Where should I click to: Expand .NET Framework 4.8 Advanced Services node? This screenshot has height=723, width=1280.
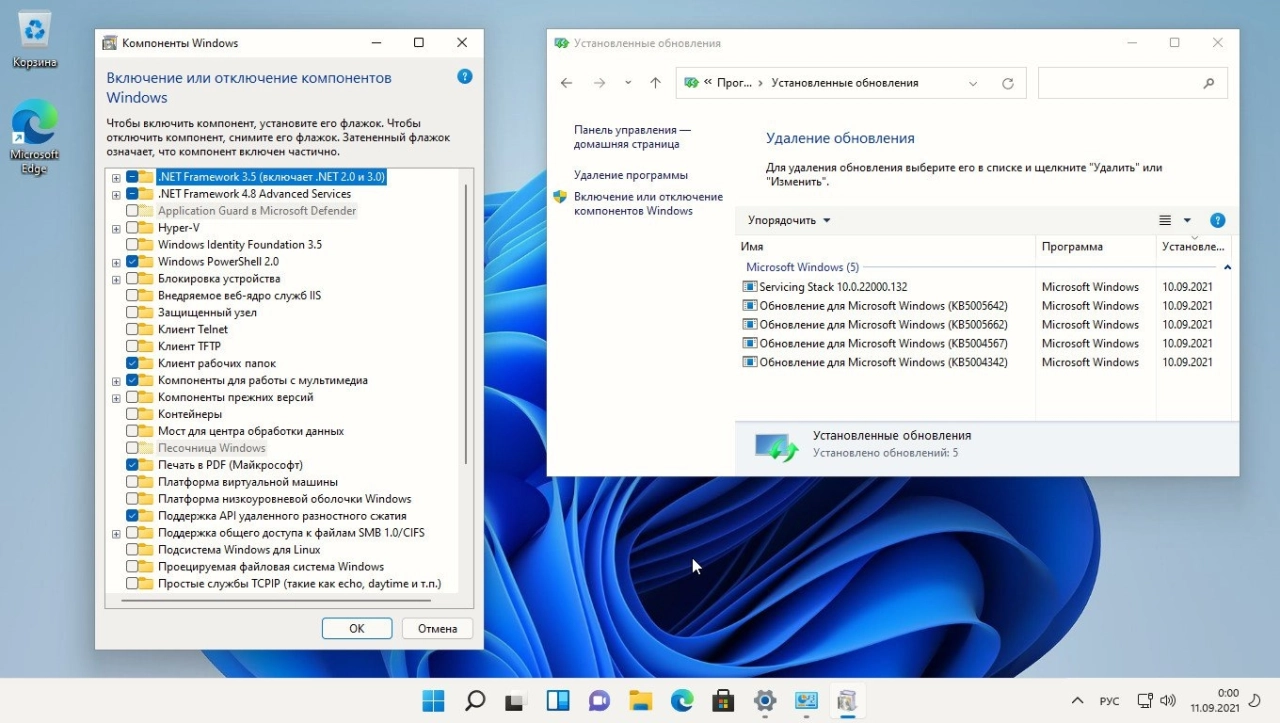coord(116,194)
